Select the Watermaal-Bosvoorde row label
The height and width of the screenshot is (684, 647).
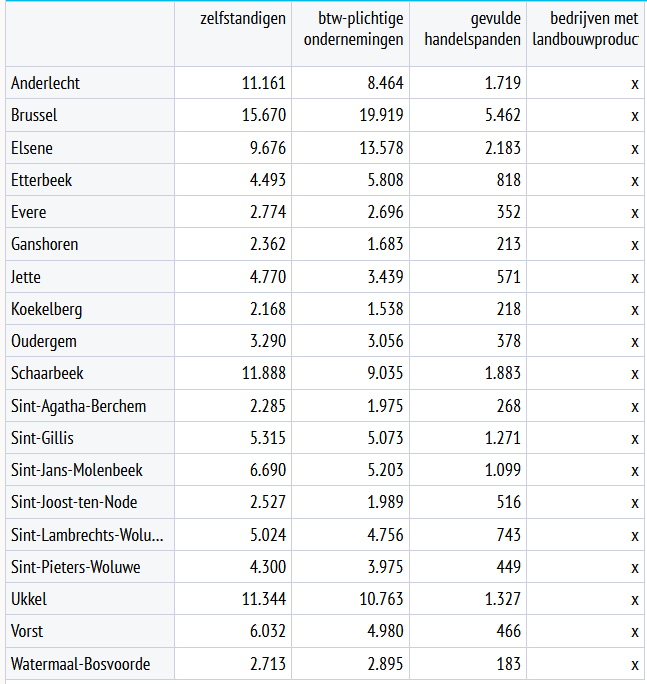click(79, 664)
